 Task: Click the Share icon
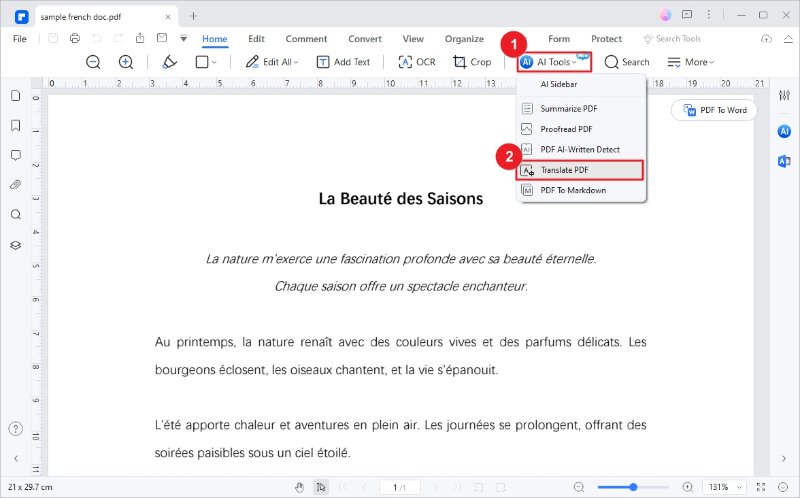140,38
